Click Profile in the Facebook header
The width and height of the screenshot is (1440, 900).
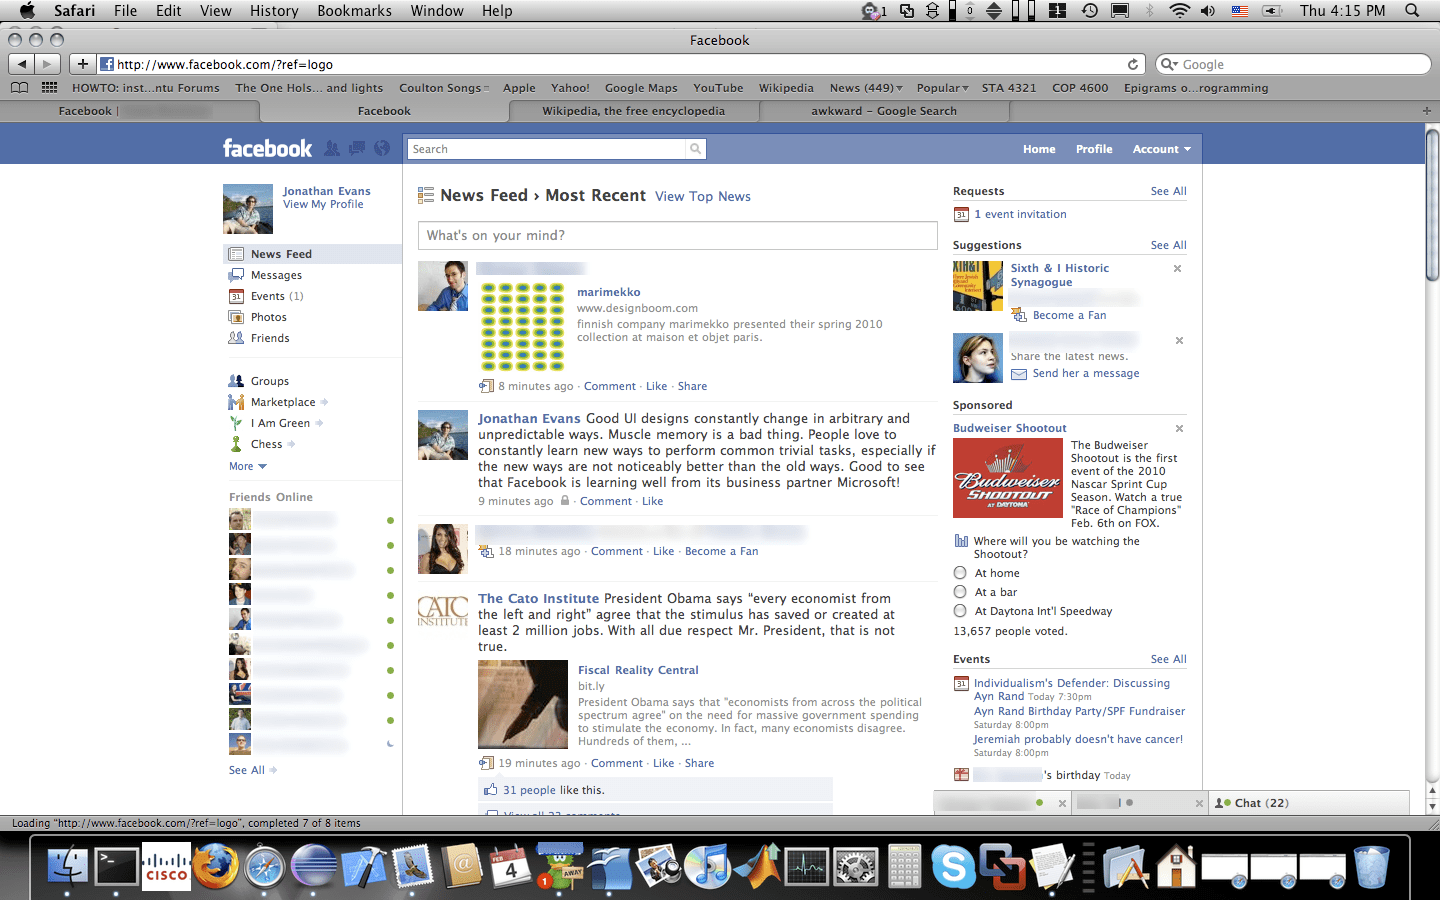point(1094,149)
